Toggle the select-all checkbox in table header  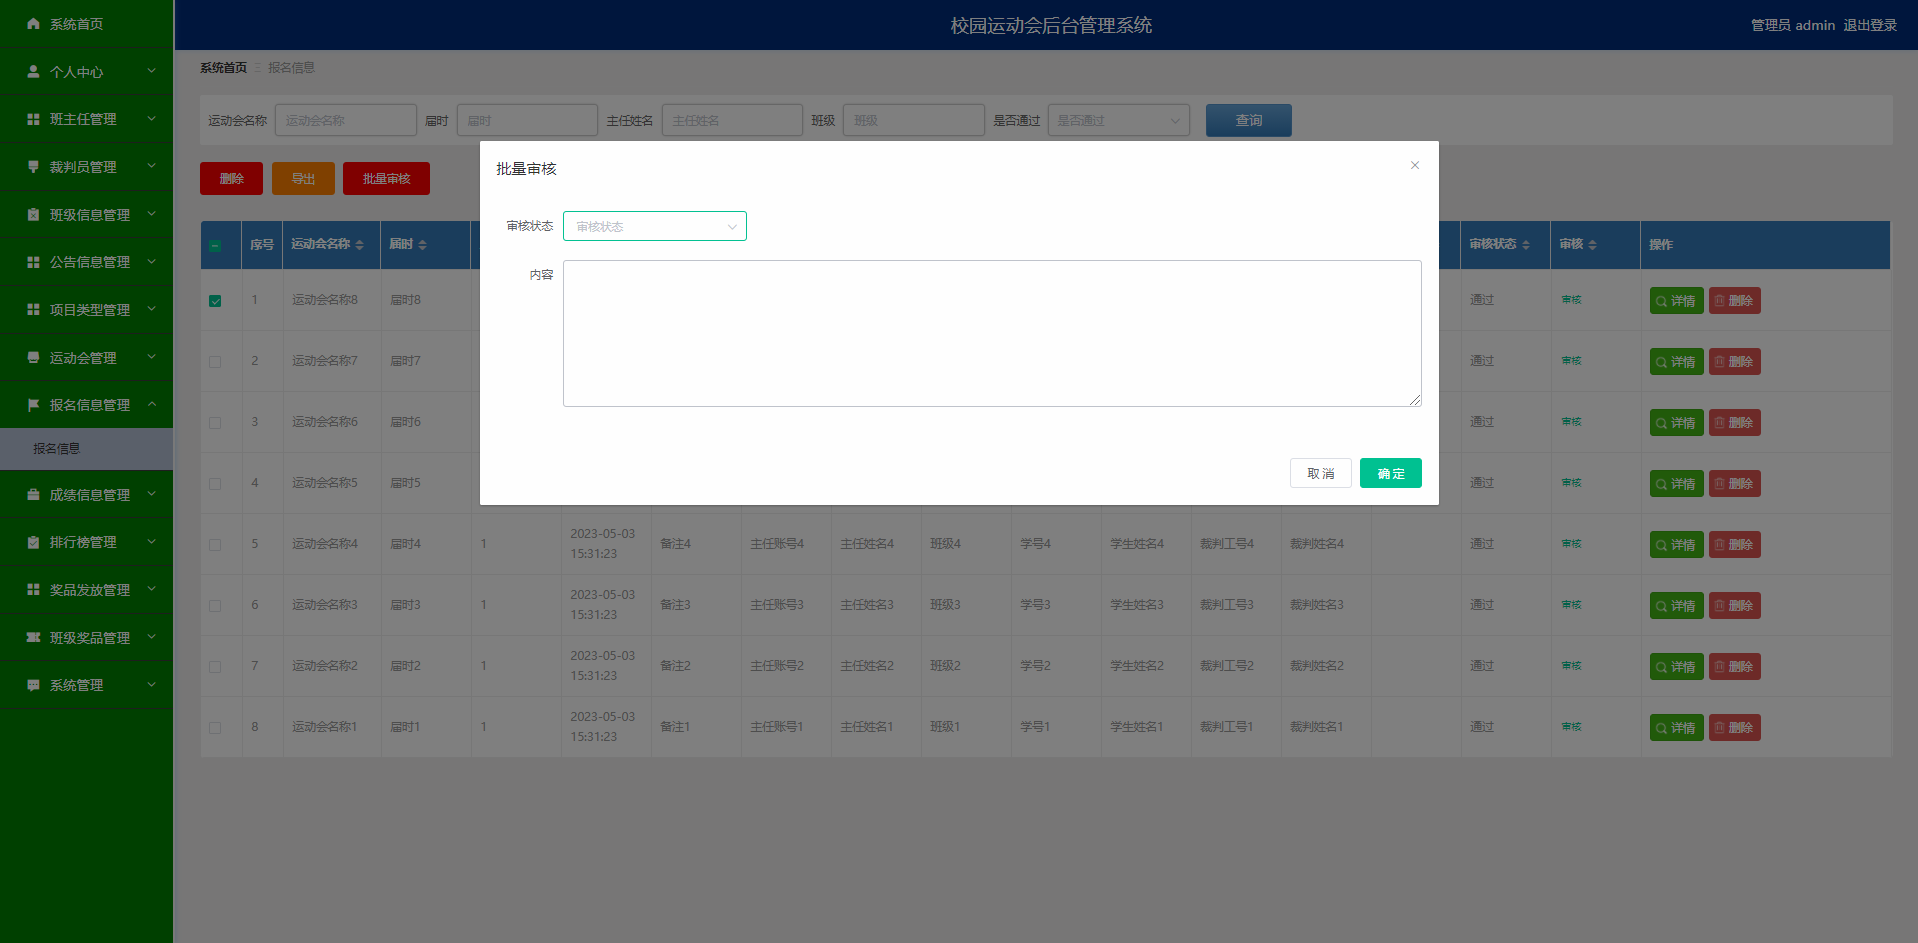[215, 246]
